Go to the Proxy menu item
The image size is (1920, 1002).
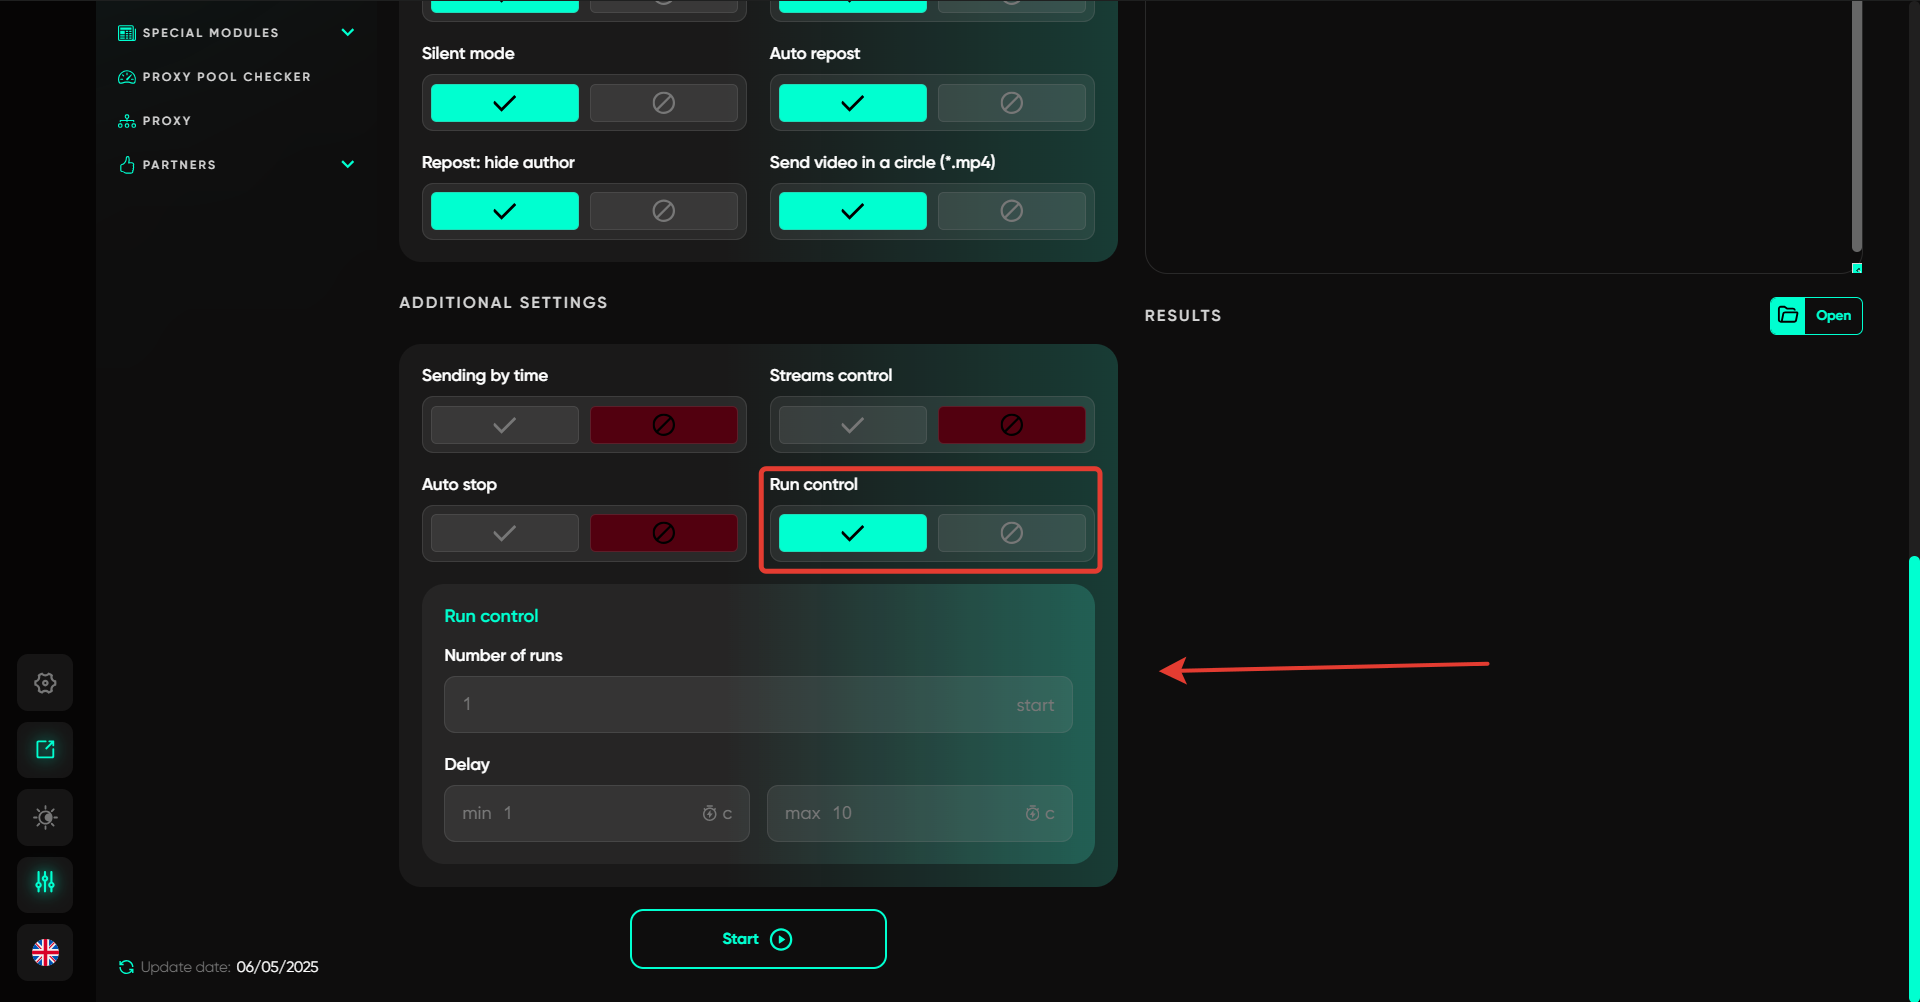coord(166,121)
